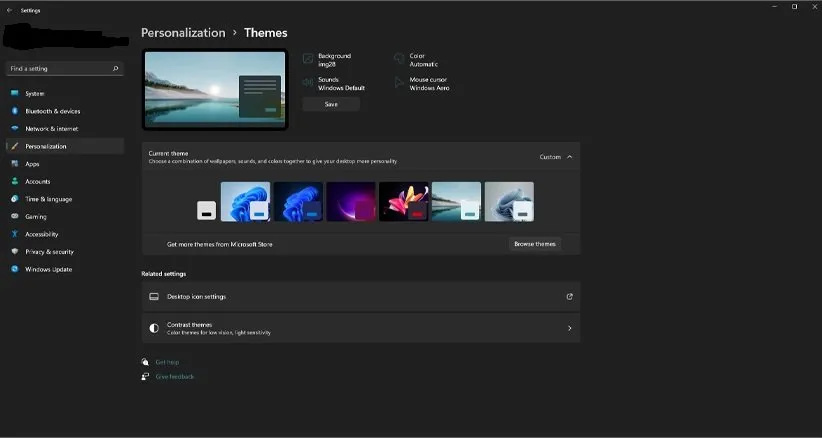Click the Windows Update icon in sidebar
Viewport: 822px width, 438px height.
coord(15,269)
